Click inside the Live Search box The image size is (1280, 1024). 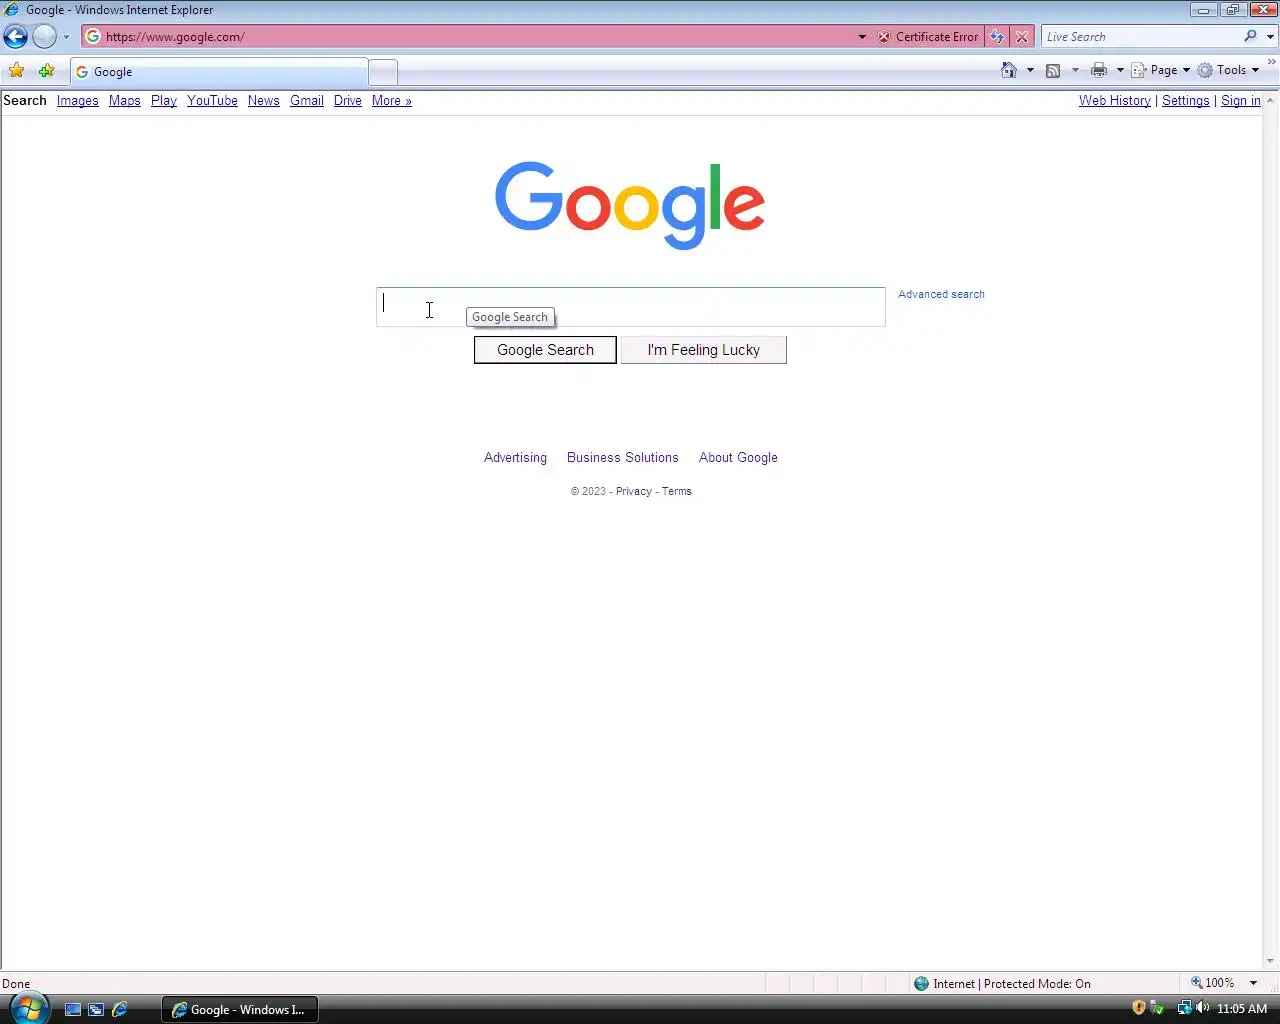(1141, 37)
